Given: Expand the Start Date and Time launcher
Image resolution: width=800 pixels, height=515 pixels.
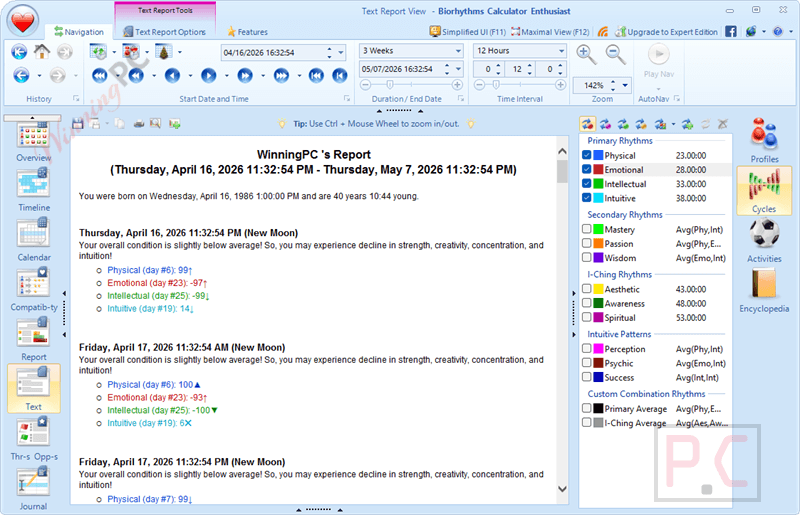Looking at the screenshot, I should click(347, 98).
